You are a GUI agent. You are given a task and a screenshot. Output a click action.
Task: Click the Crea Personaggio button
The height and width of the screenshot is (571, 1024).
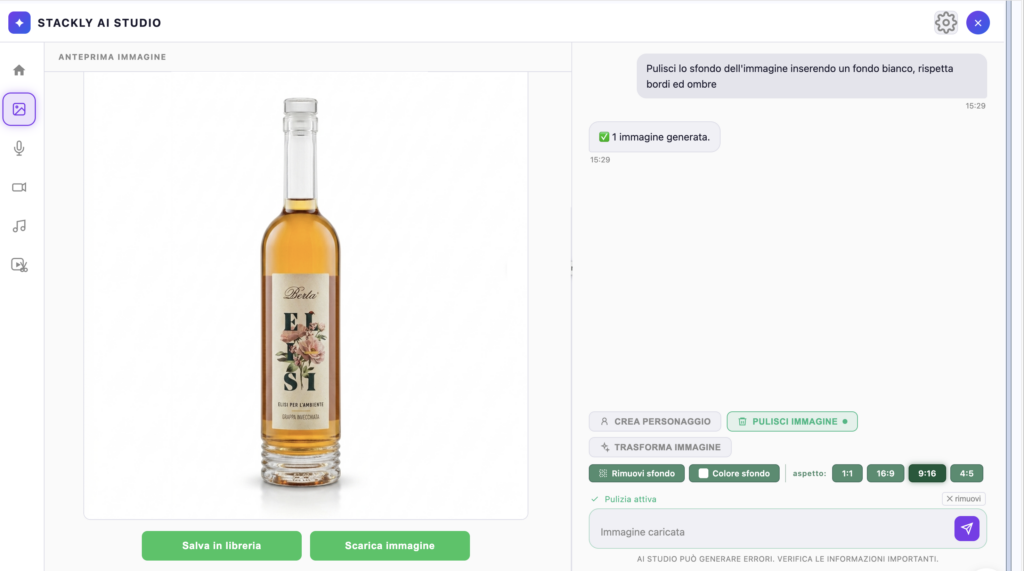pos(655,421)
